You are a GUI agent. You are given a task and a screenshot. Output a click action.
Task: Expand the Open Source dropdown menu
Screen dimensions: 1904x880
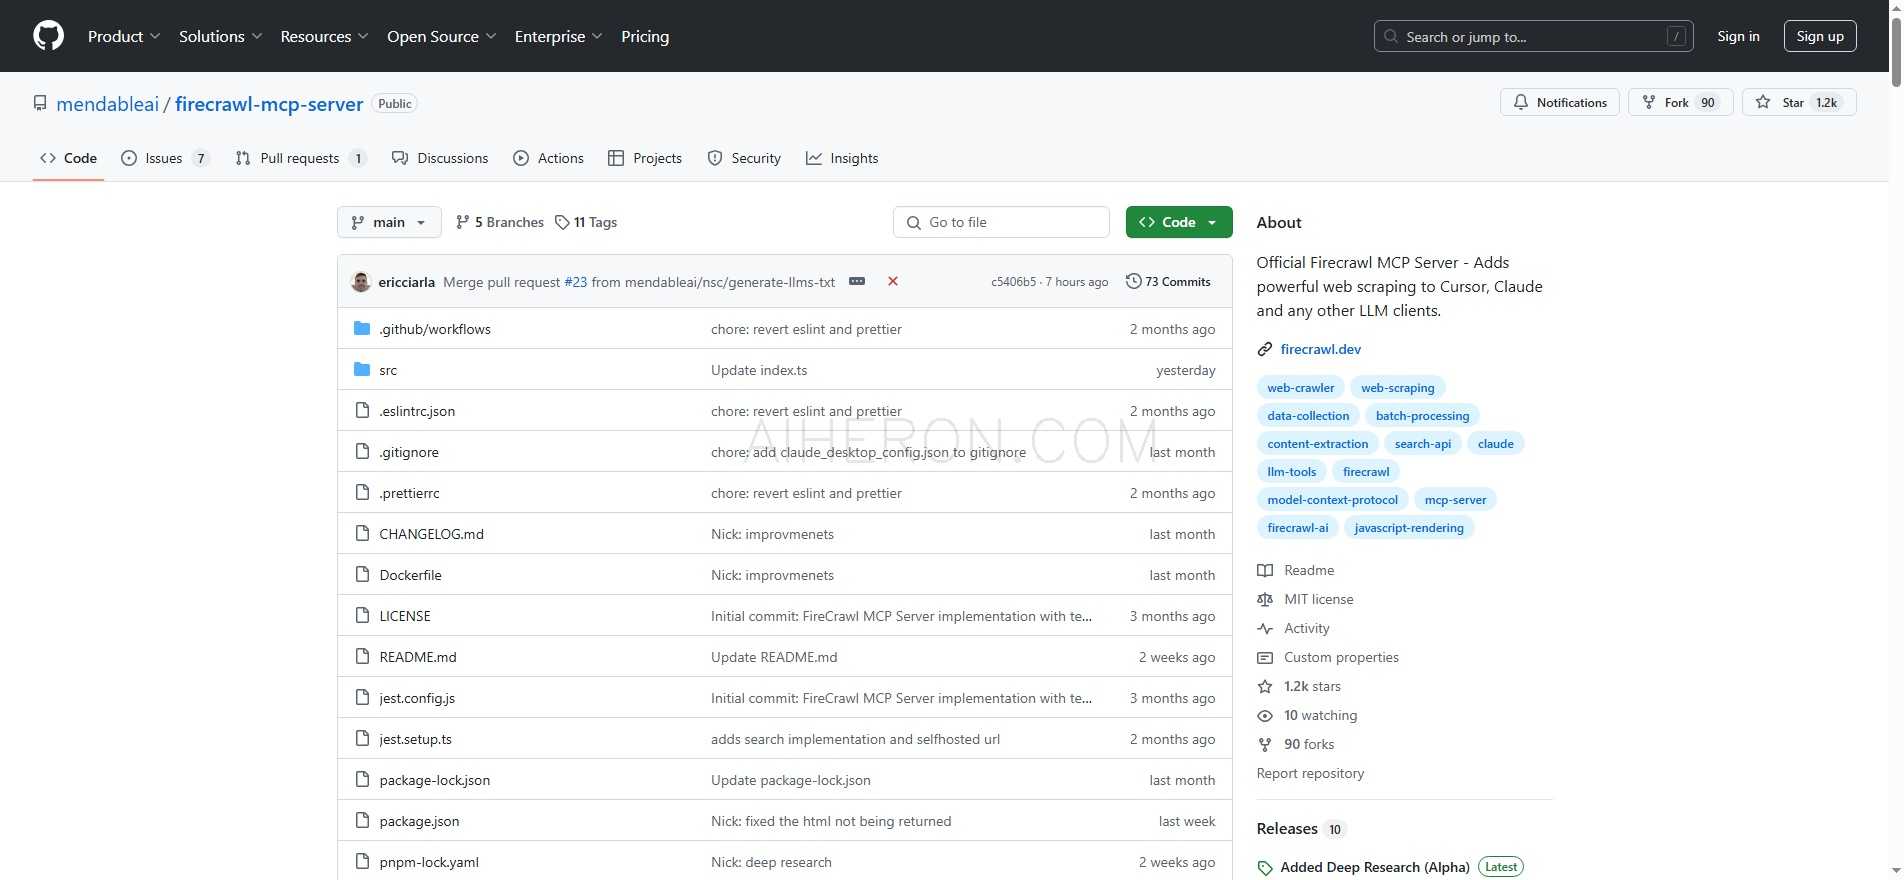(441, 36)
